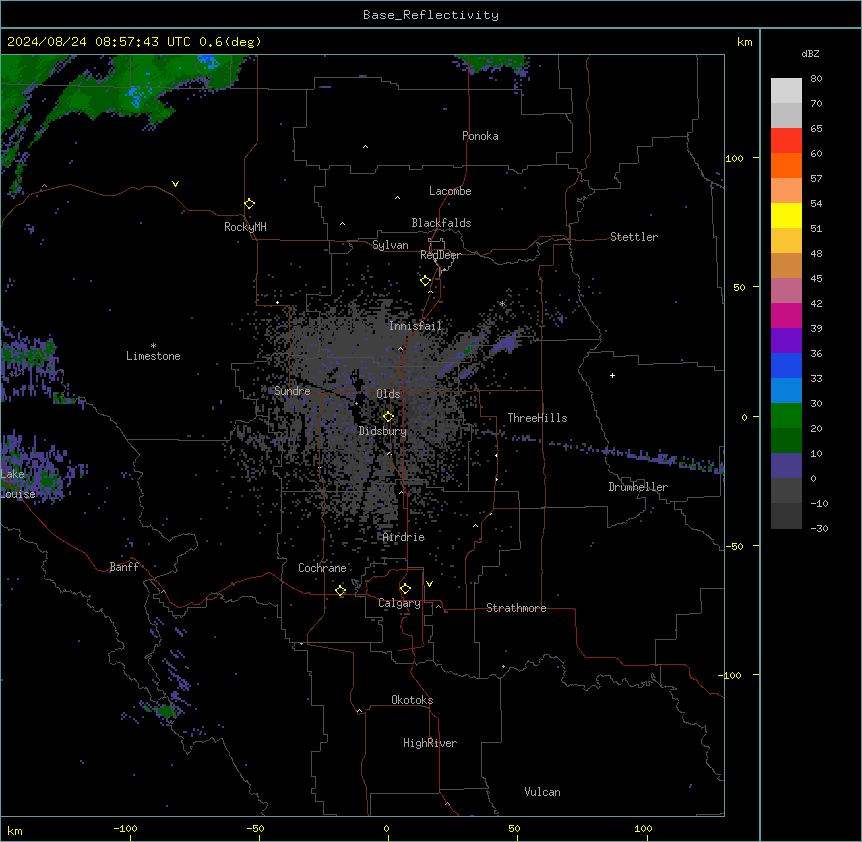
Task: Click the -50 tick on right km axis
Action: [734, 546]
